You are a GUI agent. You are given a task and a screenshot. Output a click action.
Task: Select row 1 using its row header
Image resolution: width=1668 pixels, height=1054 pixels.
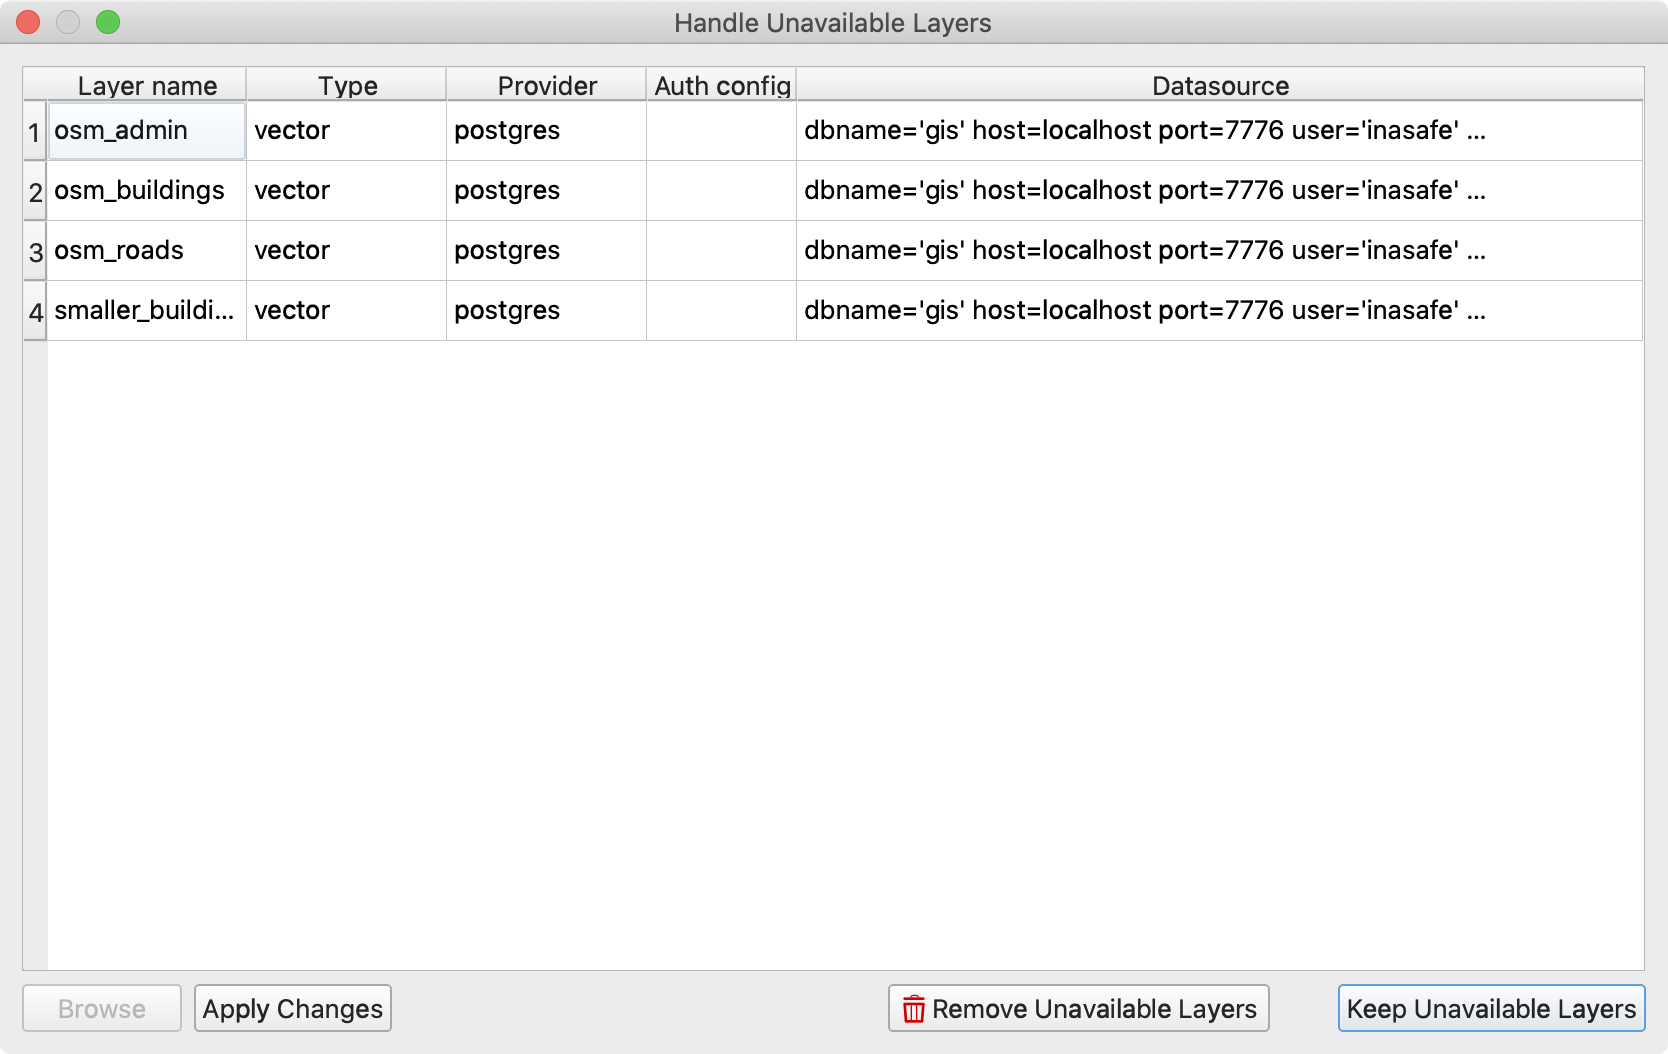click(35, 132)
